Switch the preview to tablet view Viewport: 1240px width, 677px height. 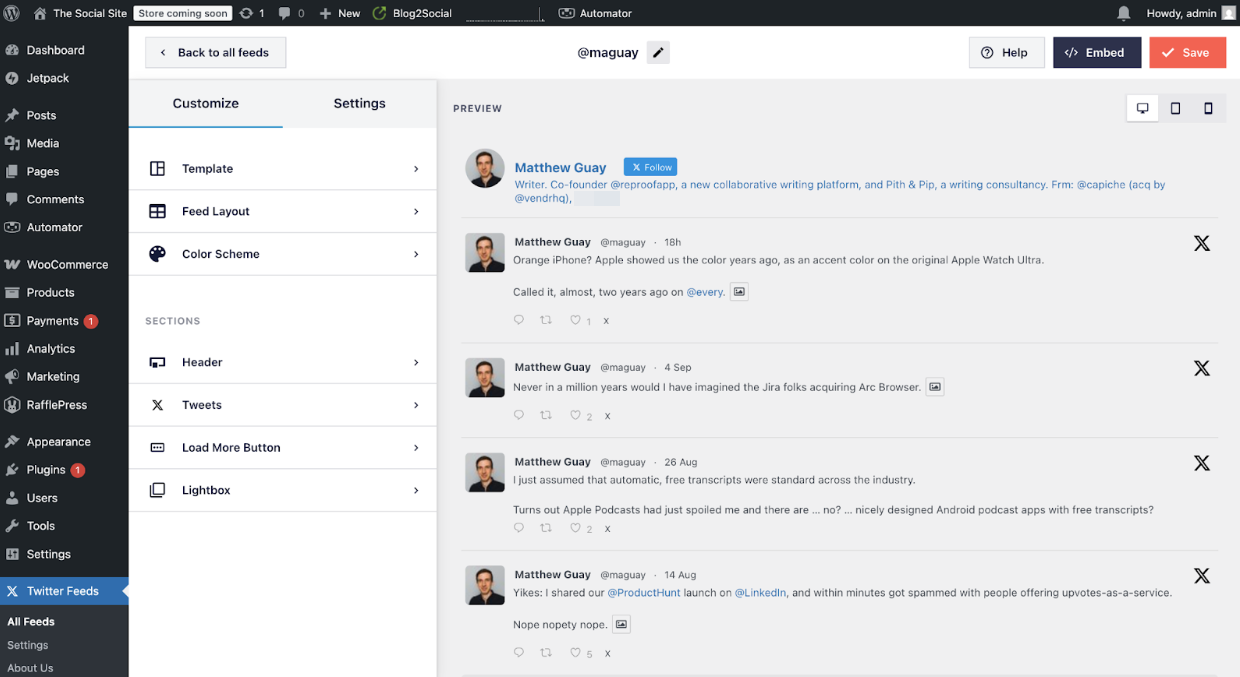point(1175,107)
